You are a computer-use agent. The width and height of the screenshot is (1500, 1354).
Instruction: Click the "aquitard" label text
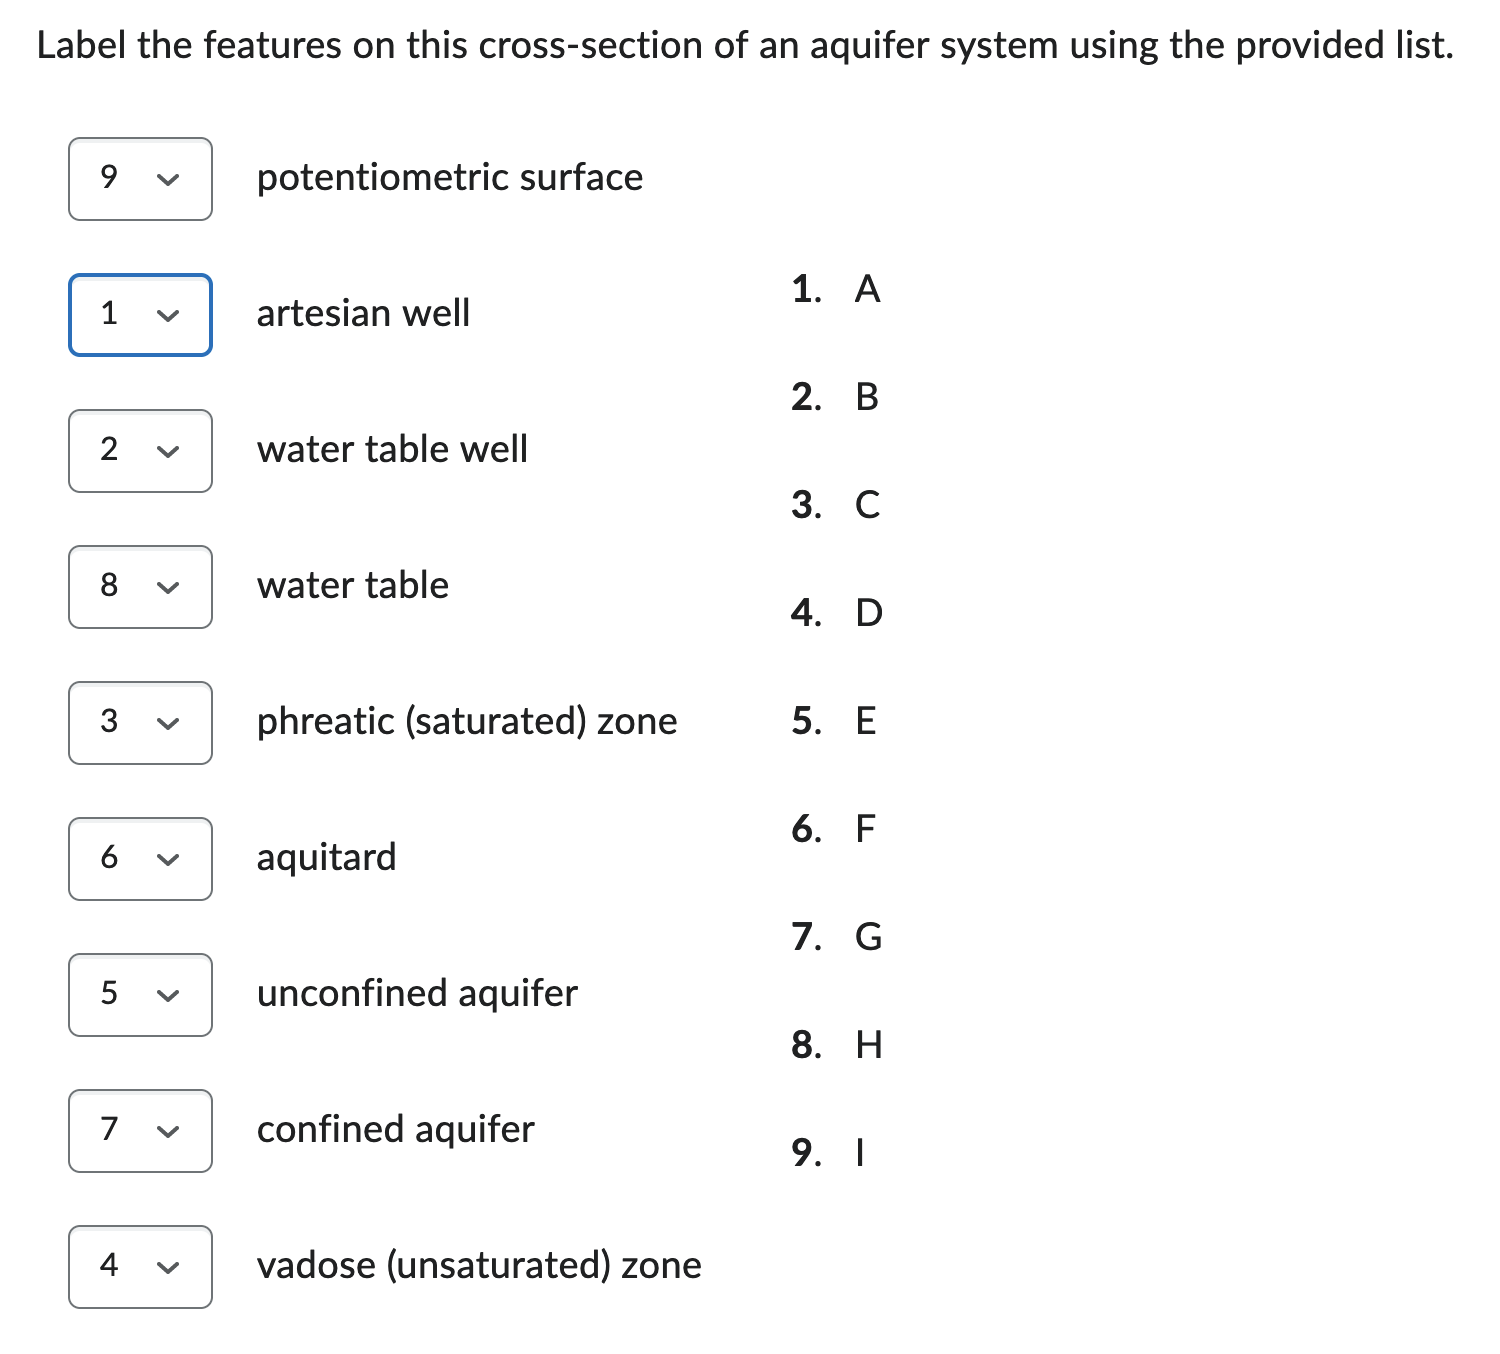click(x=326, y=858)
